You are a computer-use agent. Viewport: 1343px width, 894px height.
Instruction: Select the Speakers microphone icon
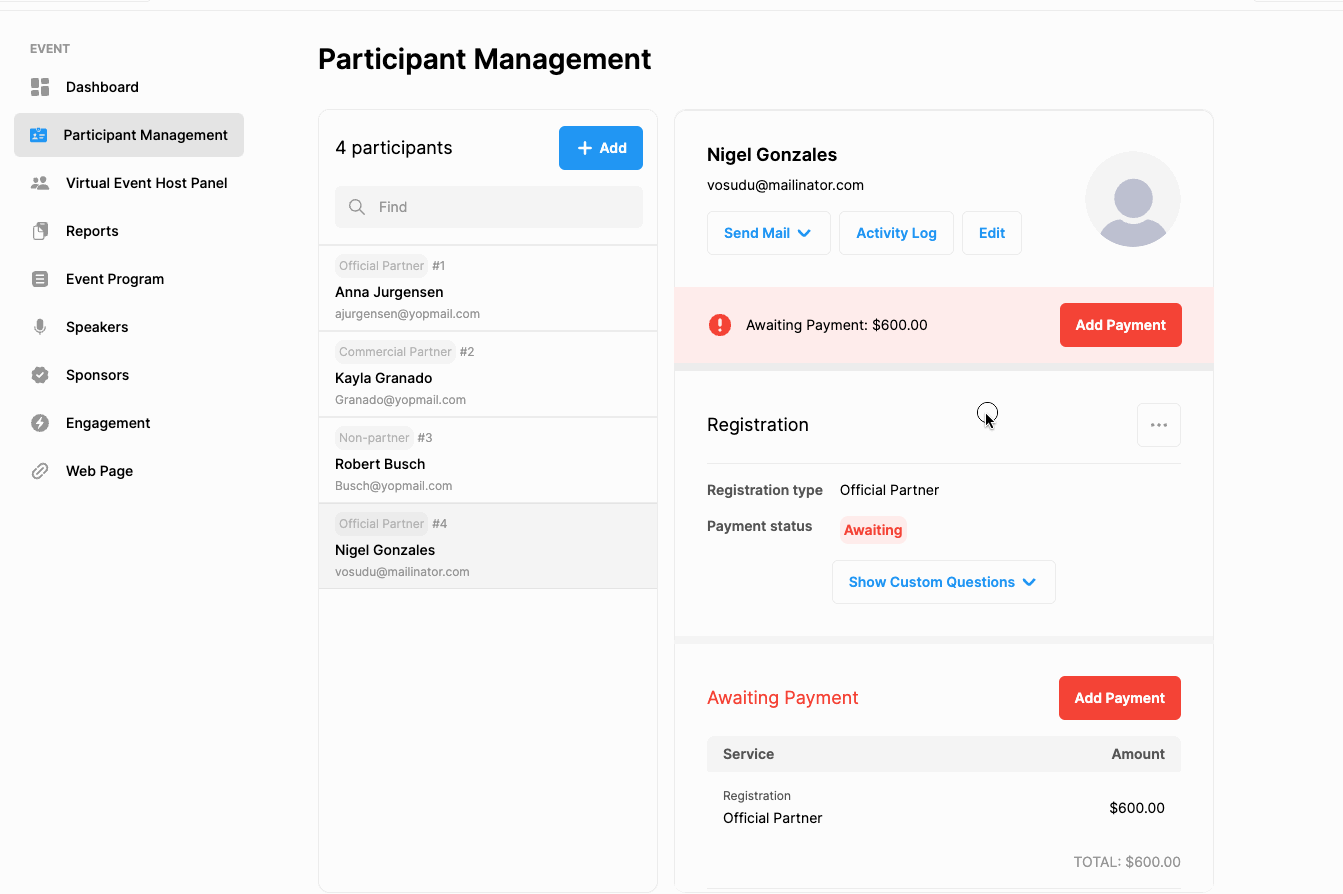[40, 327]
